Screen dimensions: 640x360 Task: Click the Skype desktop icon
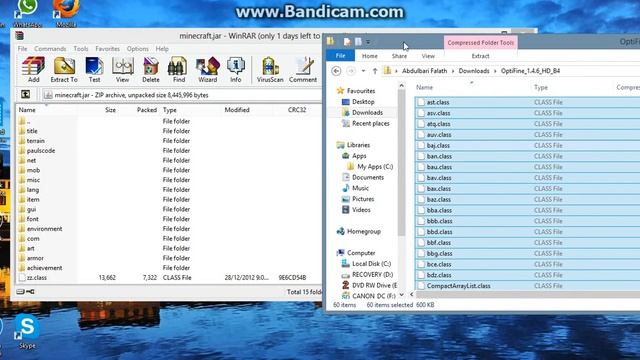coord(27,331)
